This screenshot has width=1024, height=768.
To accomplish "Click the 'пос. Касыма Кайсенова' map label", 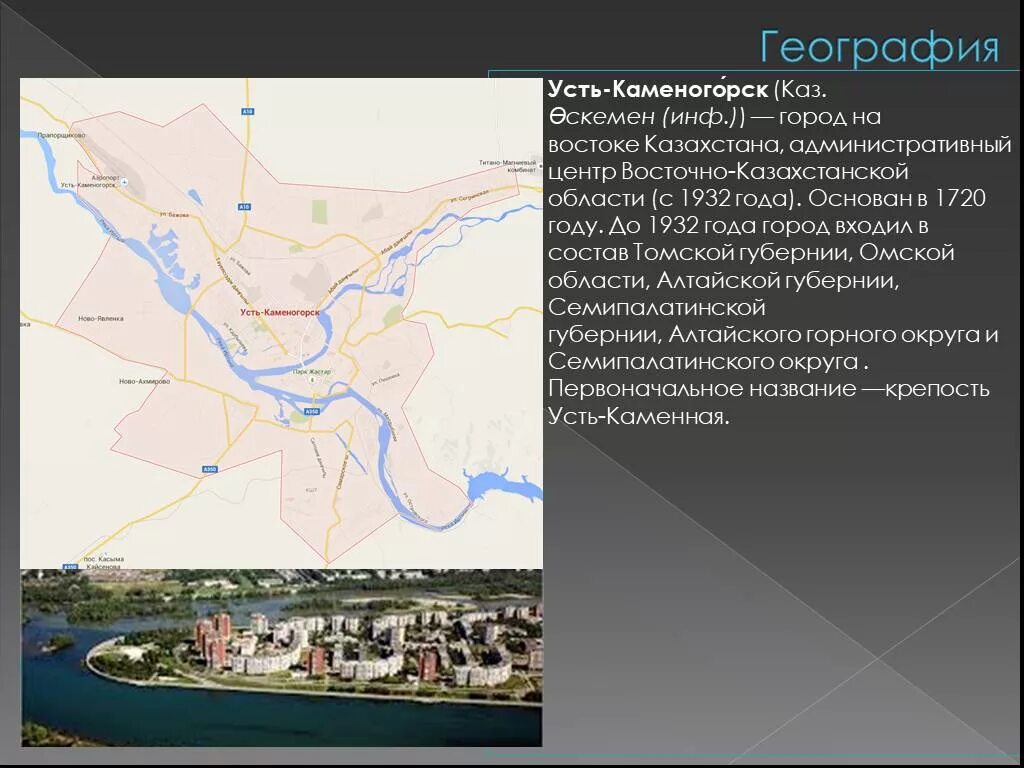I will click(103, 563).
